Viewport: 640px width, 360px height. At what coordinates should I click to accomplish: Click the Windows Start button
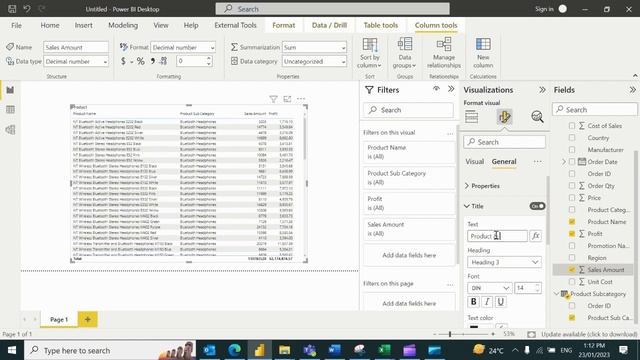point(12,350)
